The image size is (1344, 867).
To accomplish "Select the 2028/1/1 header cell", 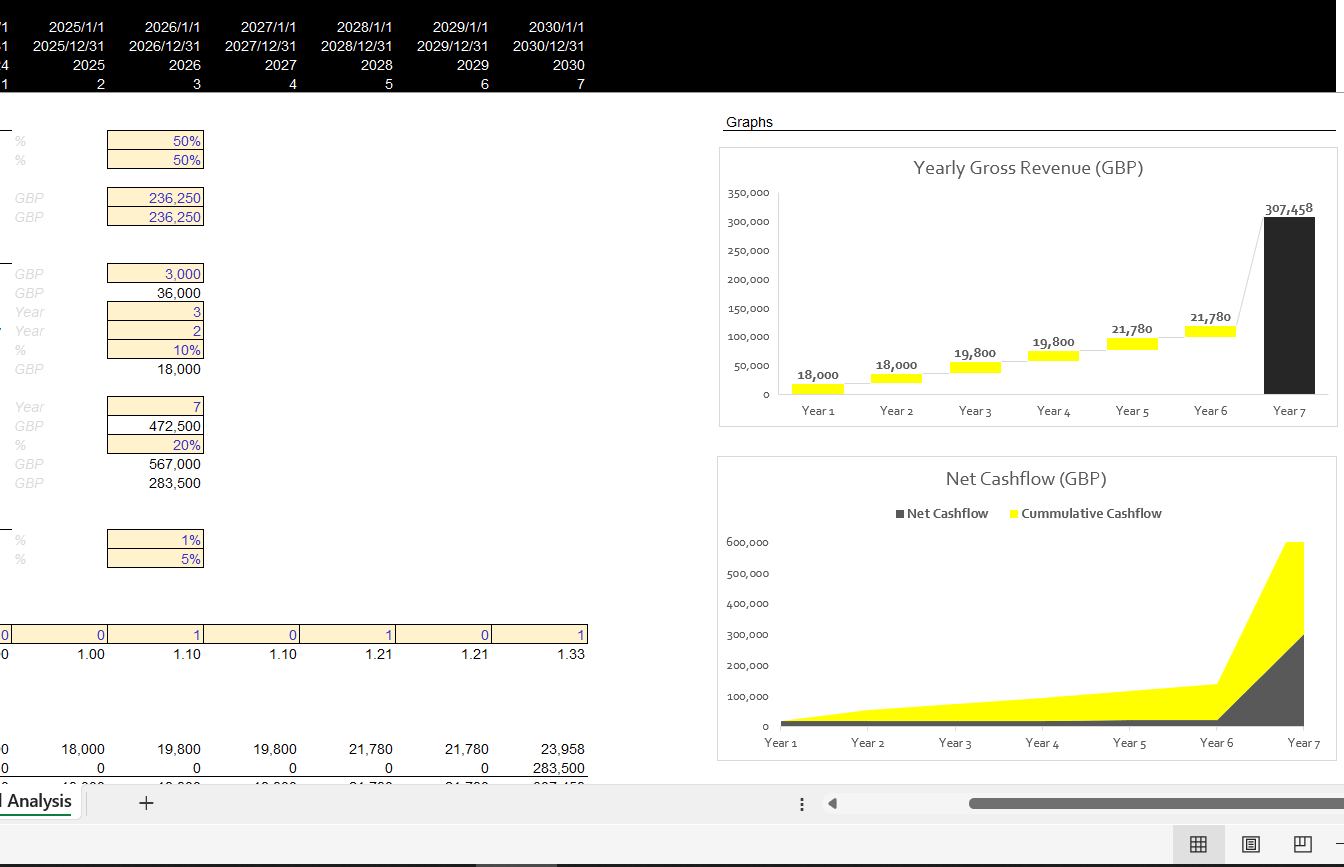I will tap(348, 27).
